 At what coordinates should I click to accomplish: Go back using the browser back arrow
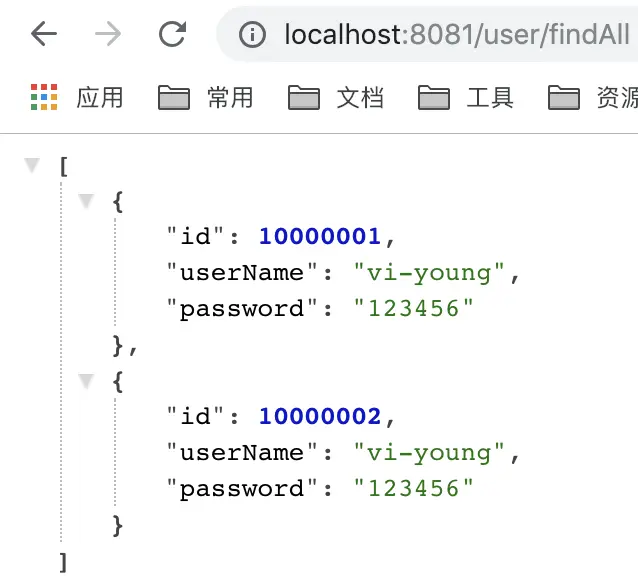pyautogui.click(x=44, y=33)
